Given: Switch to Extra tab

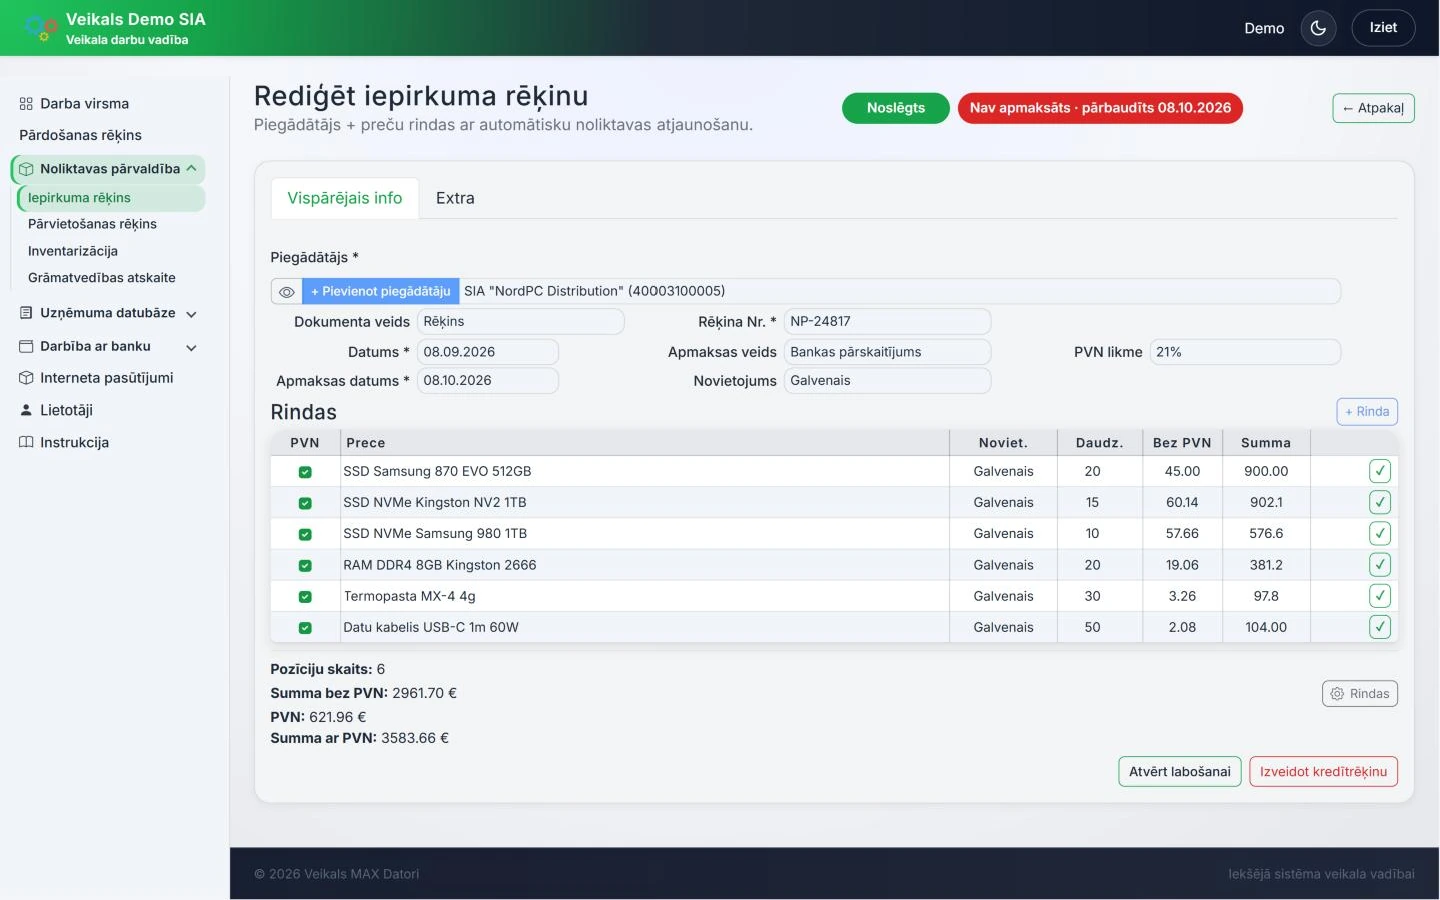Looking at the screenshot, I should click(455, 198).
